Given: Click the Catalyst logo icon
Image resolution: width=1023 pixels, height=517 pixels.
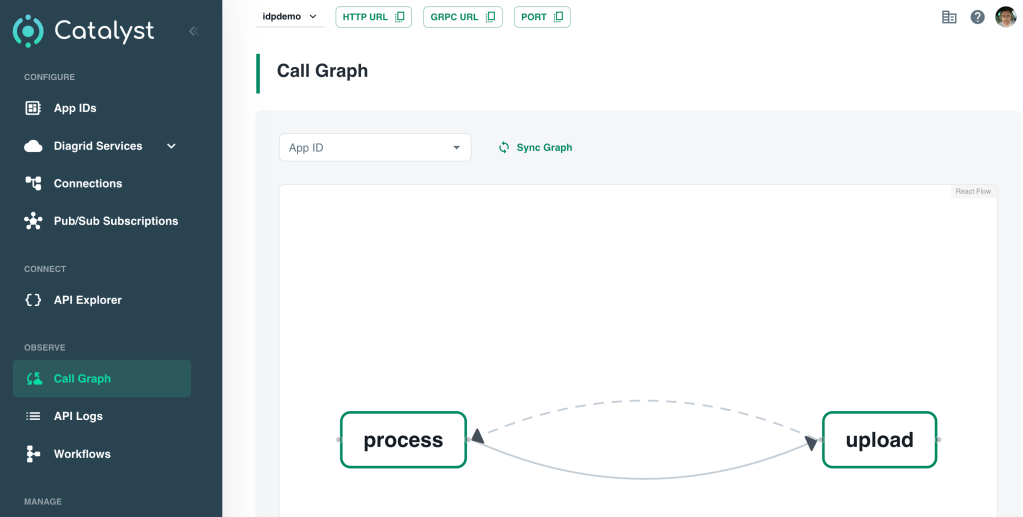Looking at the screenshot, I should [28, 31].
